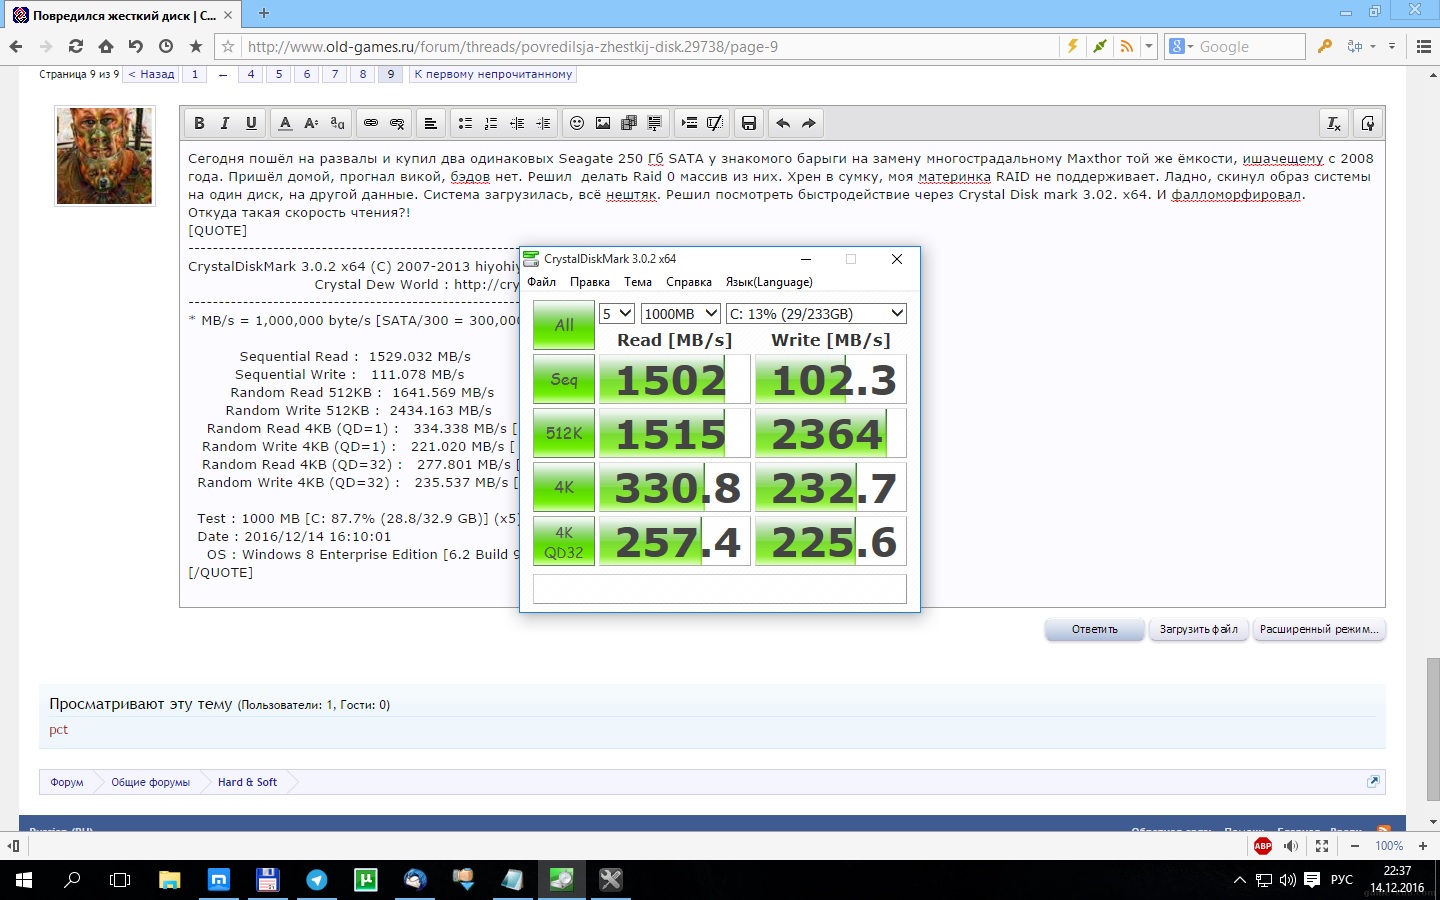Click the remove formatting icon
The width and height of the screenshot is (1440, 900).
point(1333,123)
